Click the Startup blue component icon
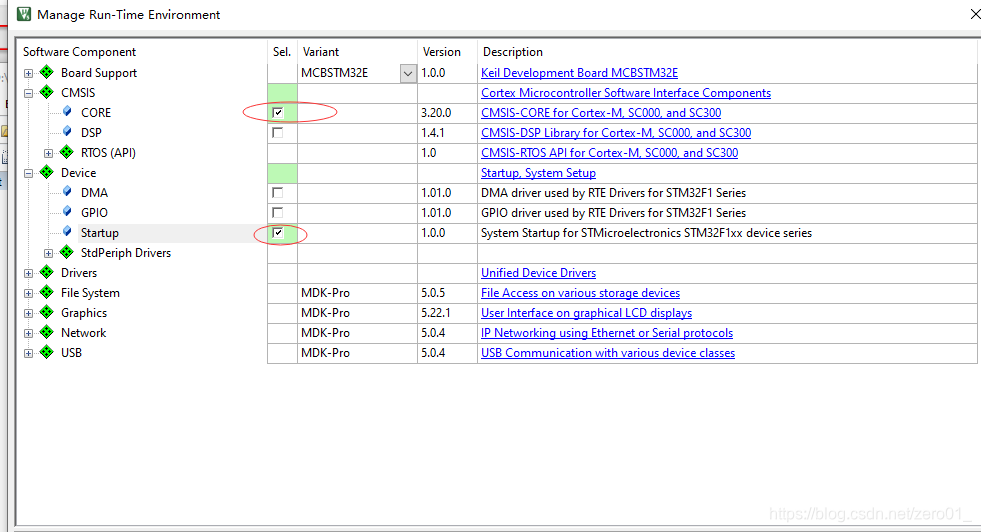This screenshot has height=532, width=981. click(67, 232)
